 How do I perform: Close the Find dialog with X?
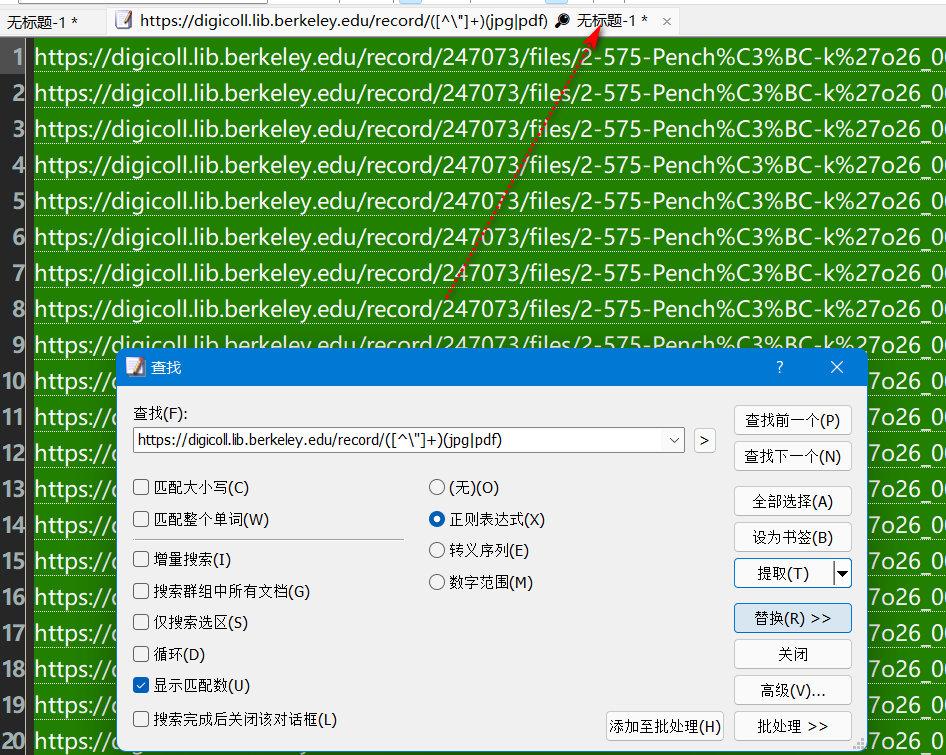pyautogui.click(x=837, y=368)
